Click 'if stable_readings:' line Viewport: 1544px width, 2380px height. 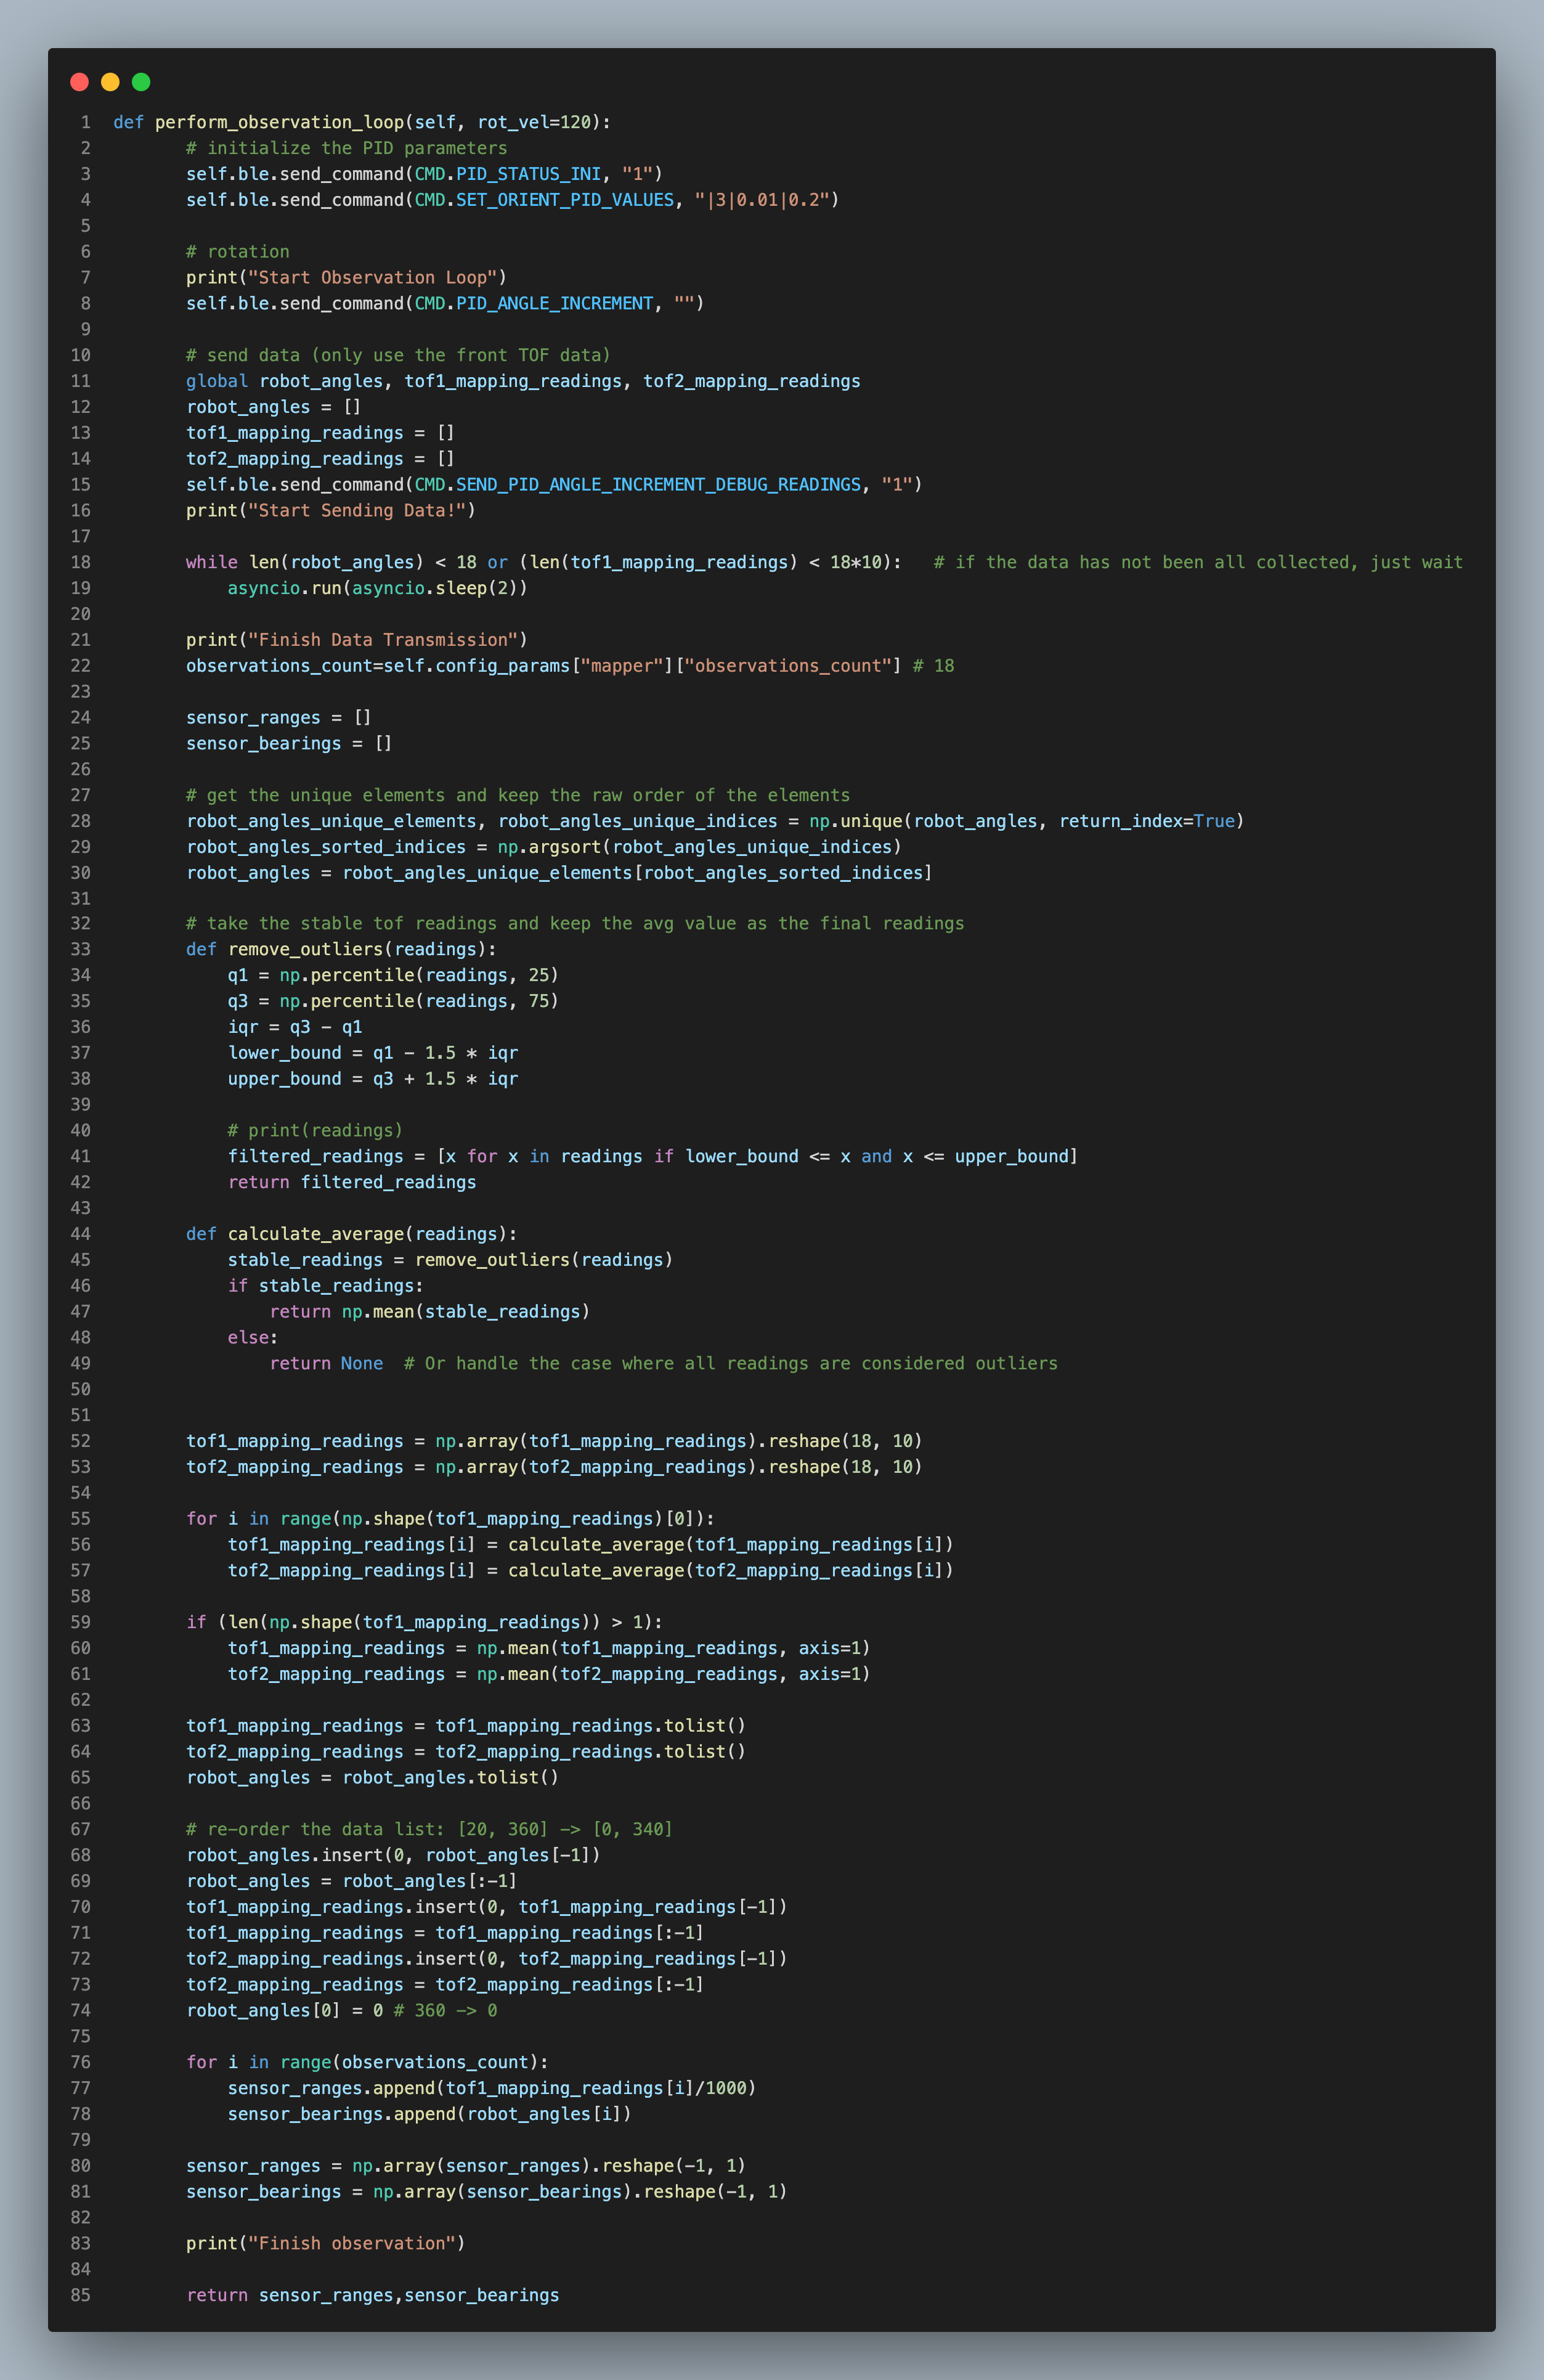coord(326,1286)
